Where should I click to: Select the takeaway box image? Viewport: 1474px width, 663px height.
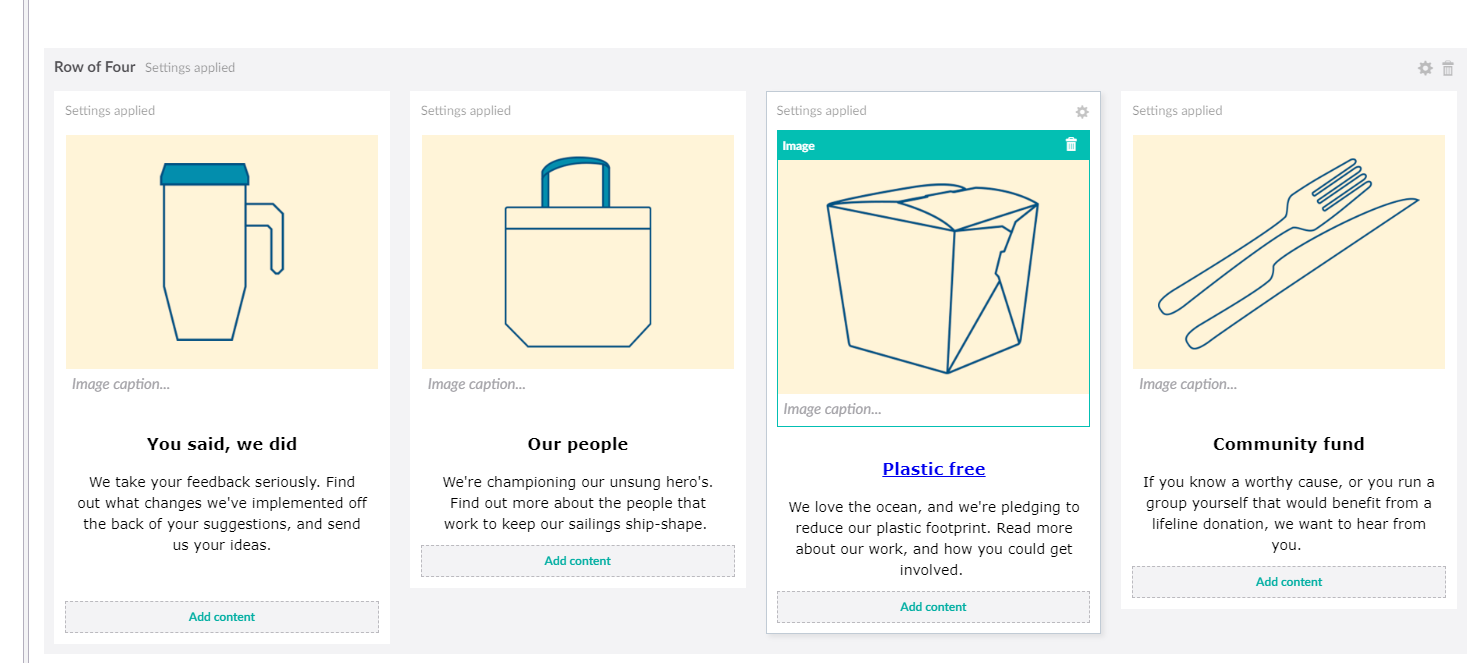933,277
